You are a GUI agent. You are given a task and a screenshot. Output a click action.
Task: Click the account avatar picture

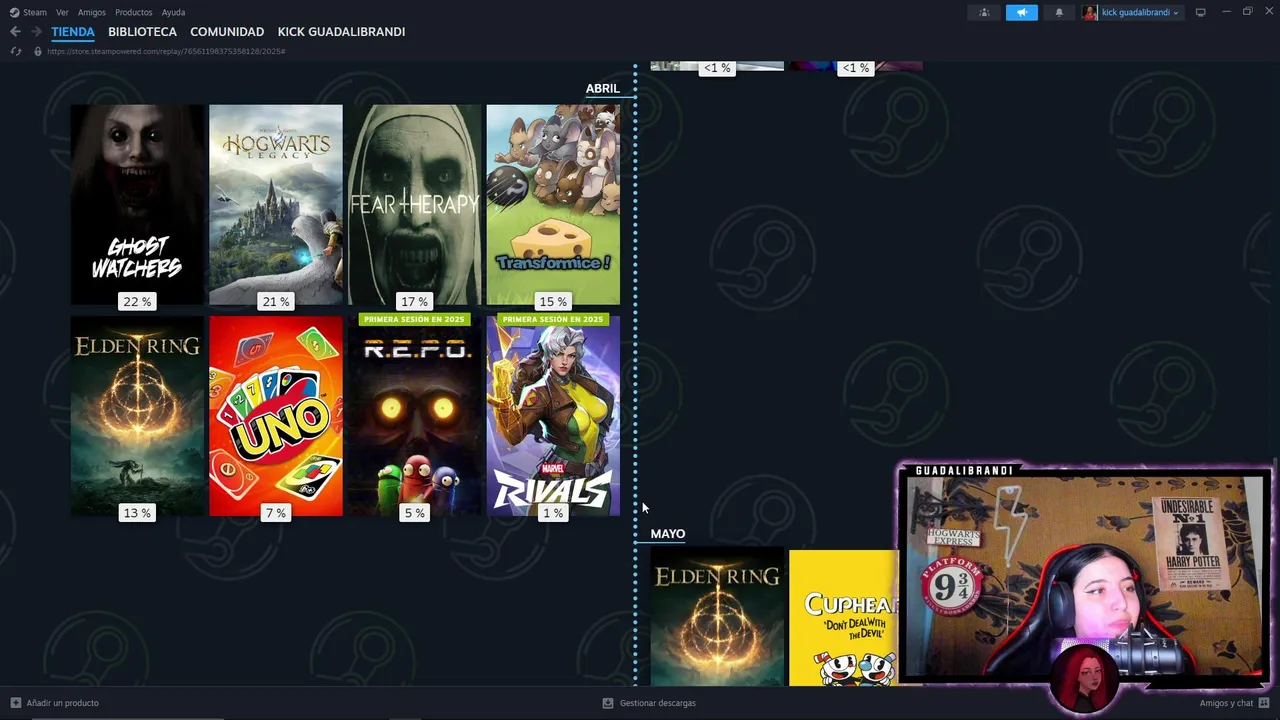1089,12
